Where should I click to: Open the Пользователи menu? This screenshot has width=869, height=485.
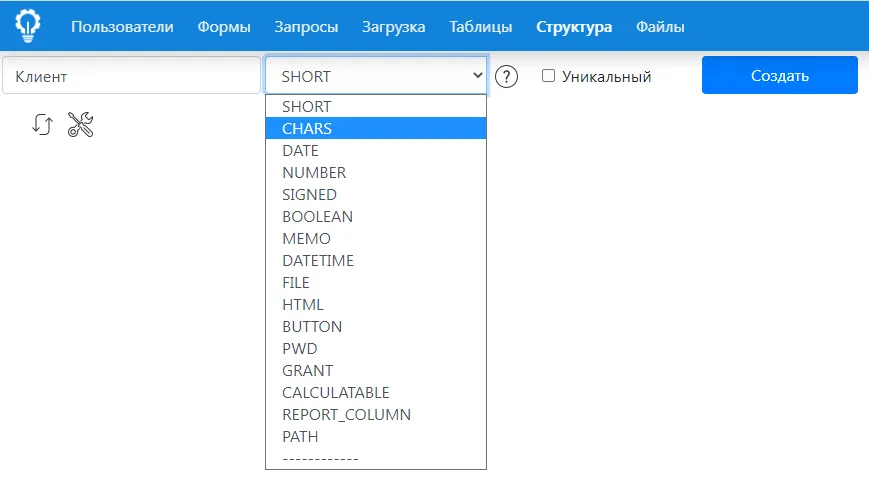[x=122, y=27]
